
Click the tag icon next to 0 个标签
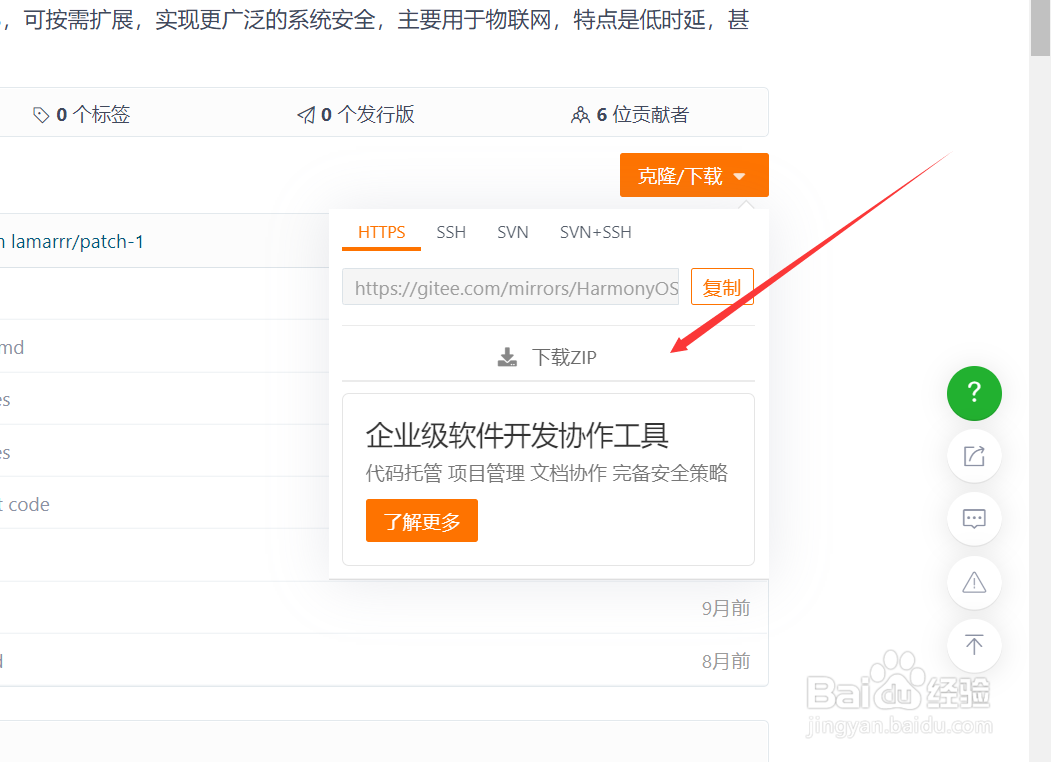(42, 114)
